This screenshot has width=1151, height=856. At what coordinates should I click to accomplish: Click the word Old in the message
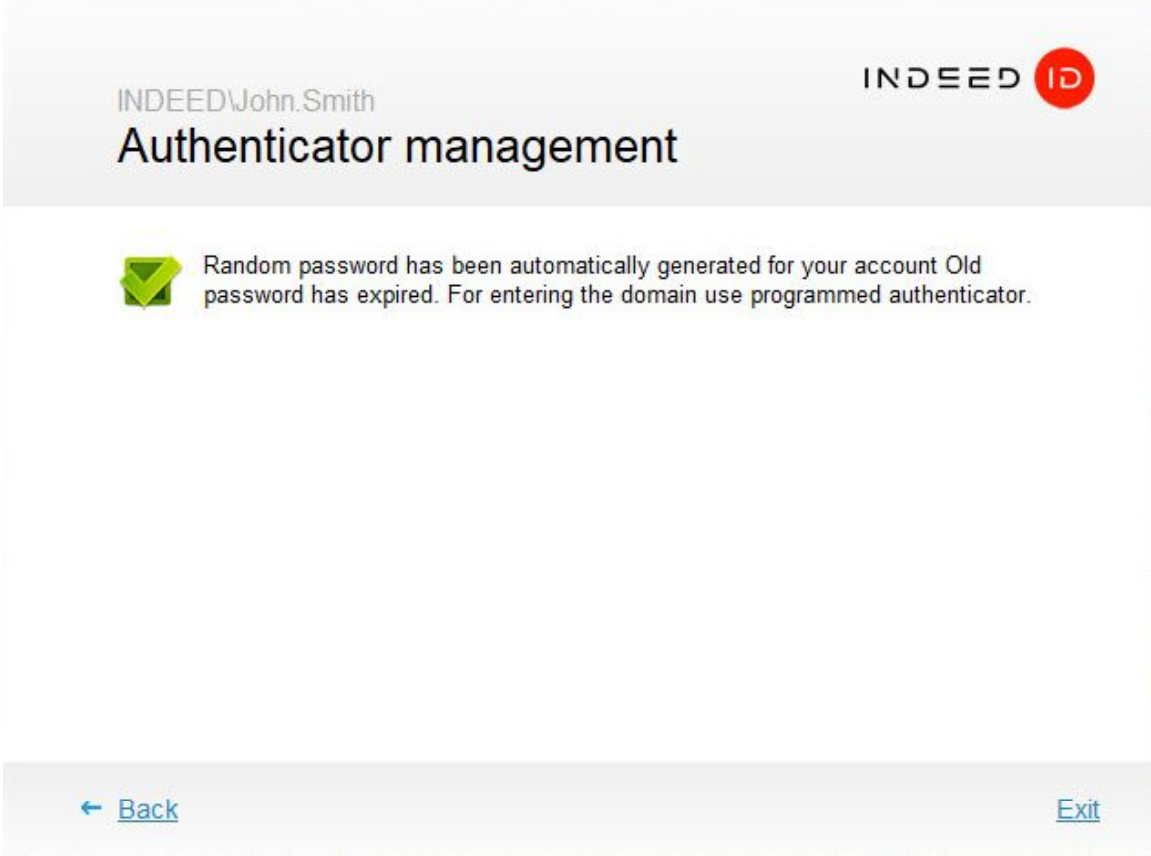click(966, 266)
